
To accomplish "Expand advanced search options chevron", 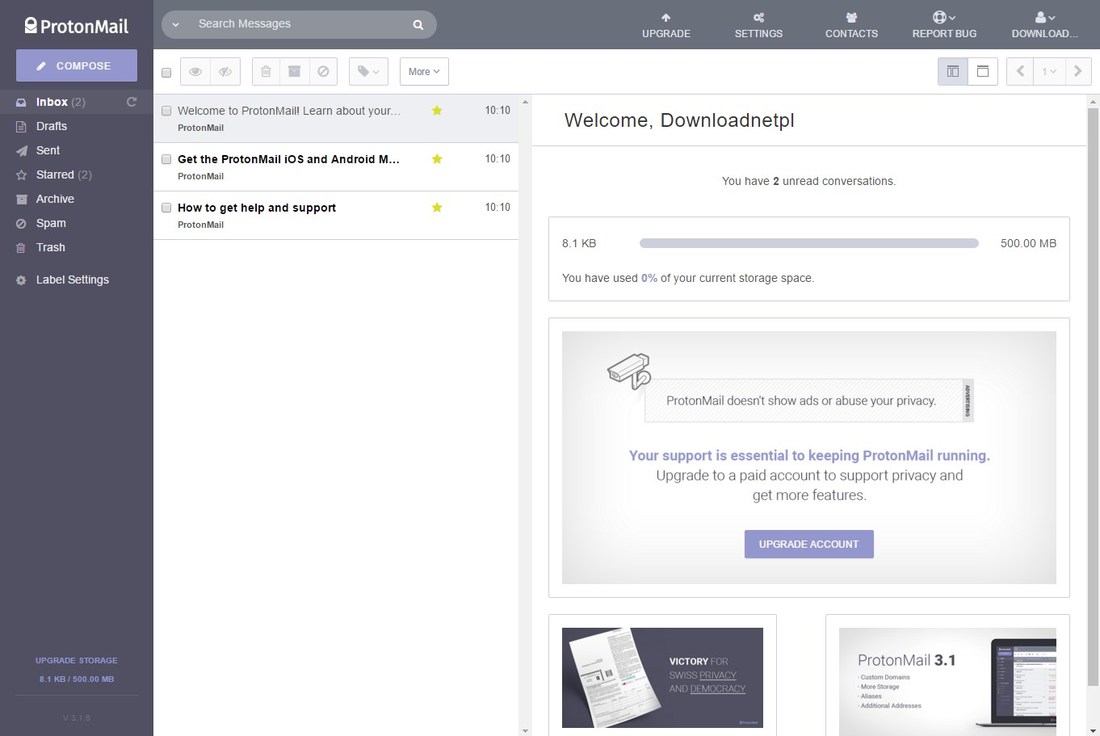I will pos(175,25).
